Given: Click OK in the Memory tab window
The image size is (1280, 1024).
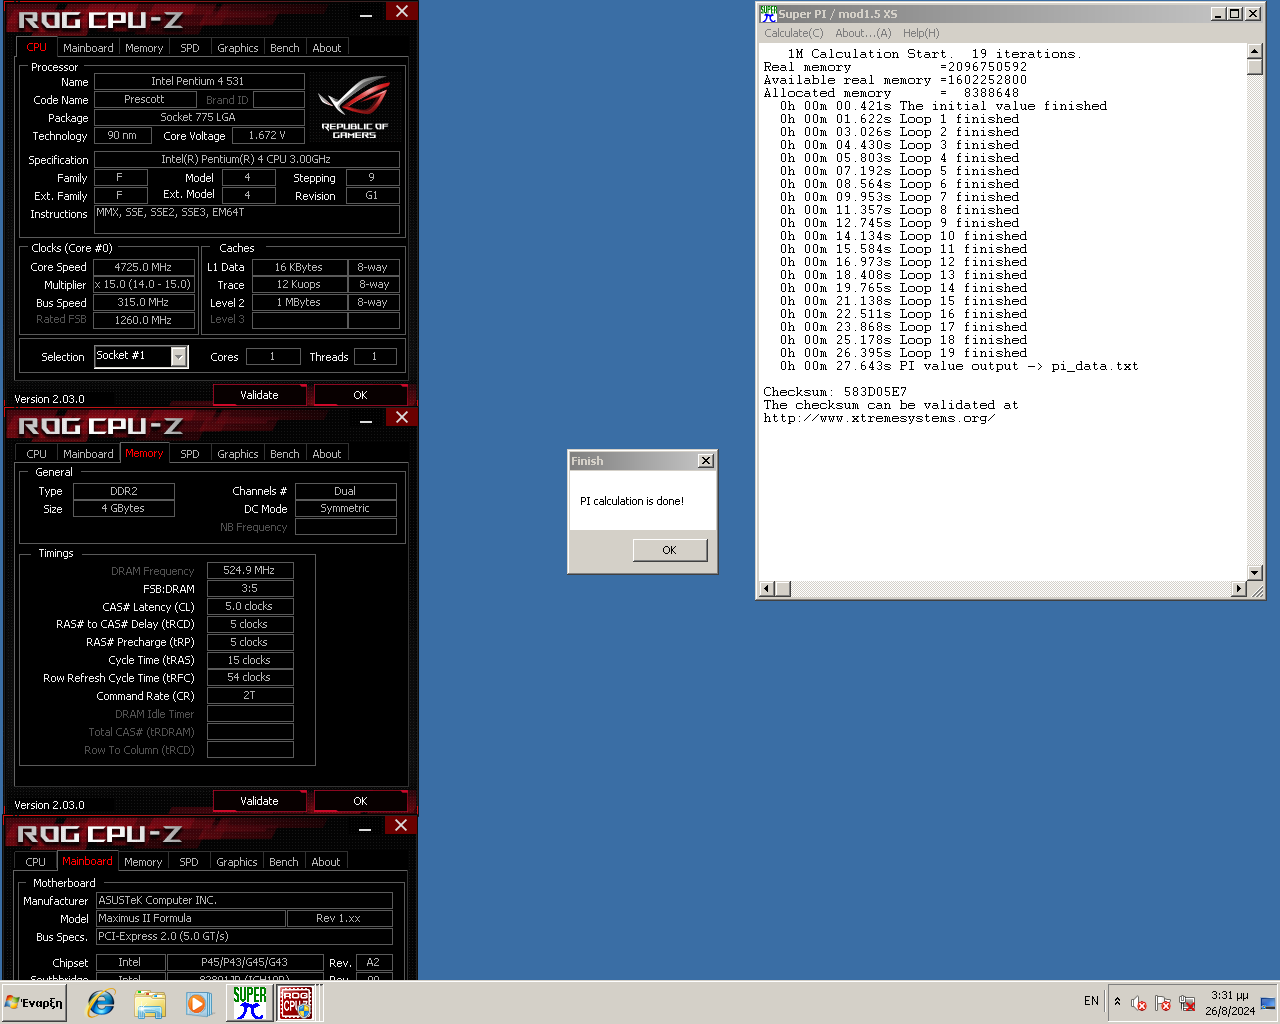Looking at the screenshot, I should (360, 801).
